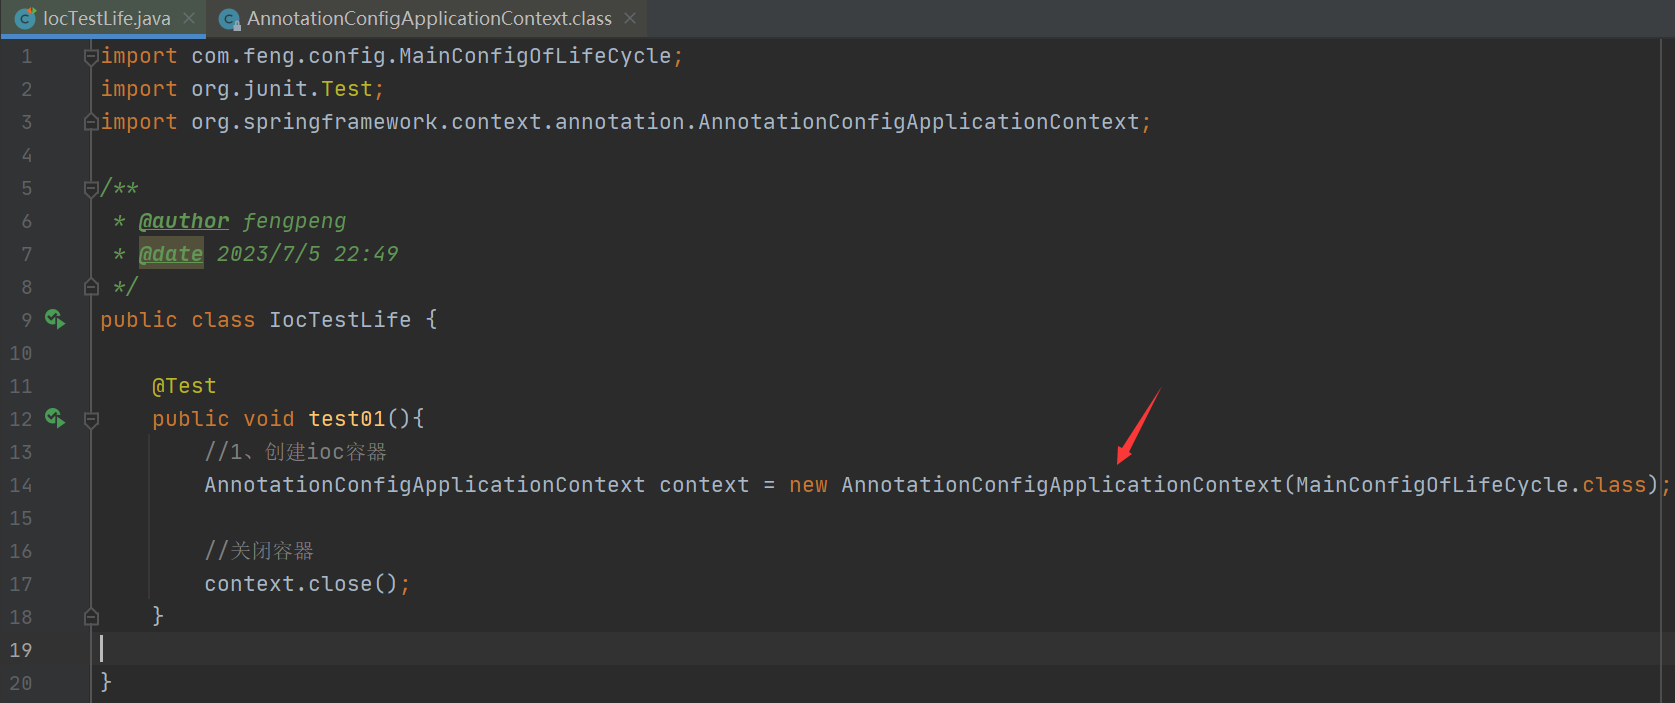Collapse the imports block at line 1
Image resolution: width=1675 pixels, height=703 pixels.
[91, 56]
